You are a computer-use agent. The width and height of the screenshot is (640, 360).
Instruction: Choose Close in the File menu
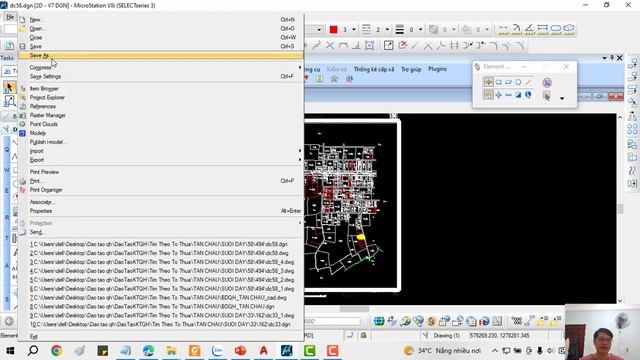point(161,38)
